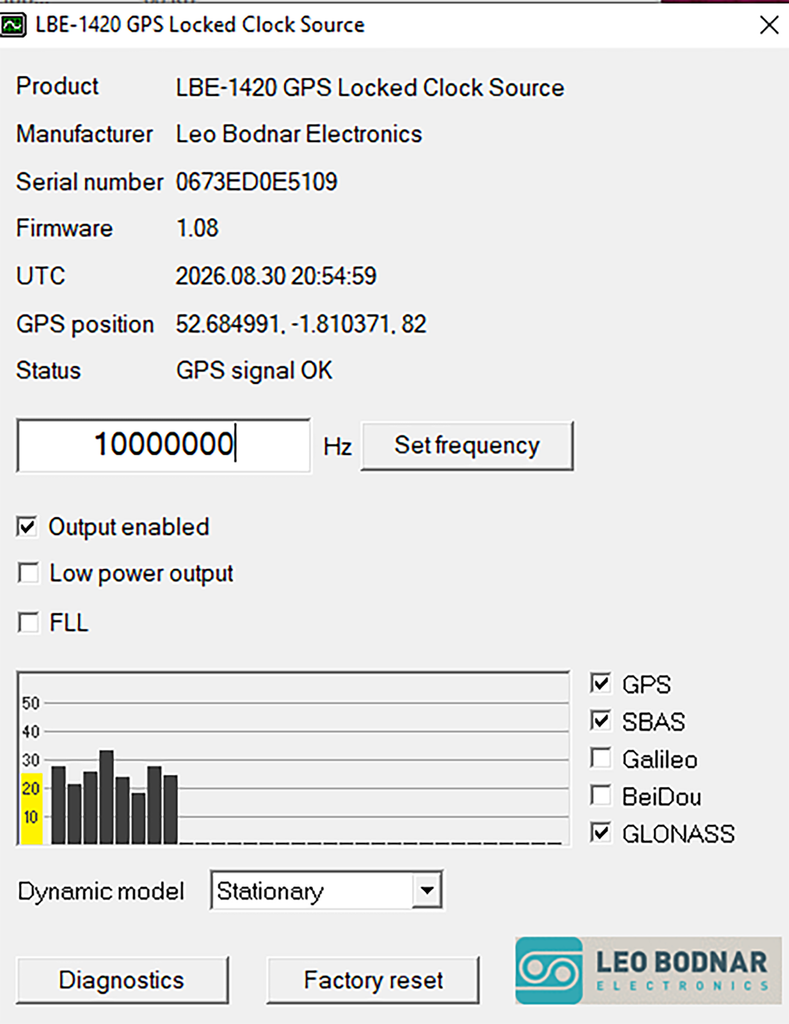The image size is (789, 1024).
Task: Enable the BeiDou constellation
Action: pyautogui.click(x=600, y=795)
